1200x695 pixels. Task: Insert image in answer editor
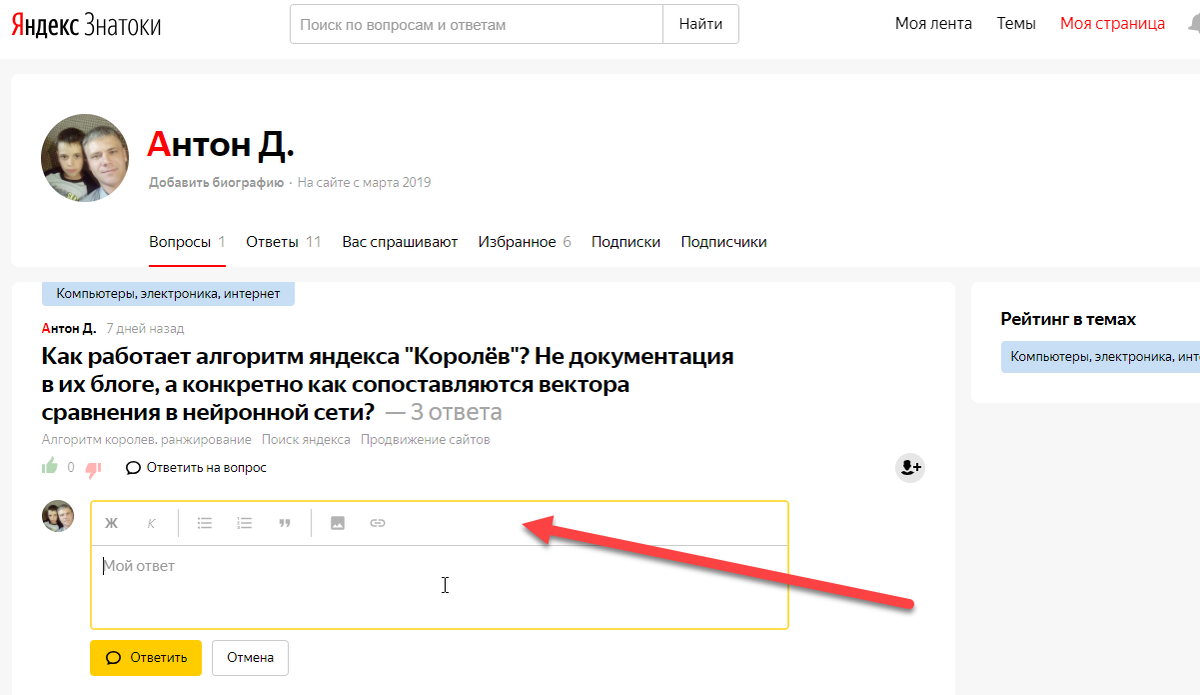[x=338, y=523]
